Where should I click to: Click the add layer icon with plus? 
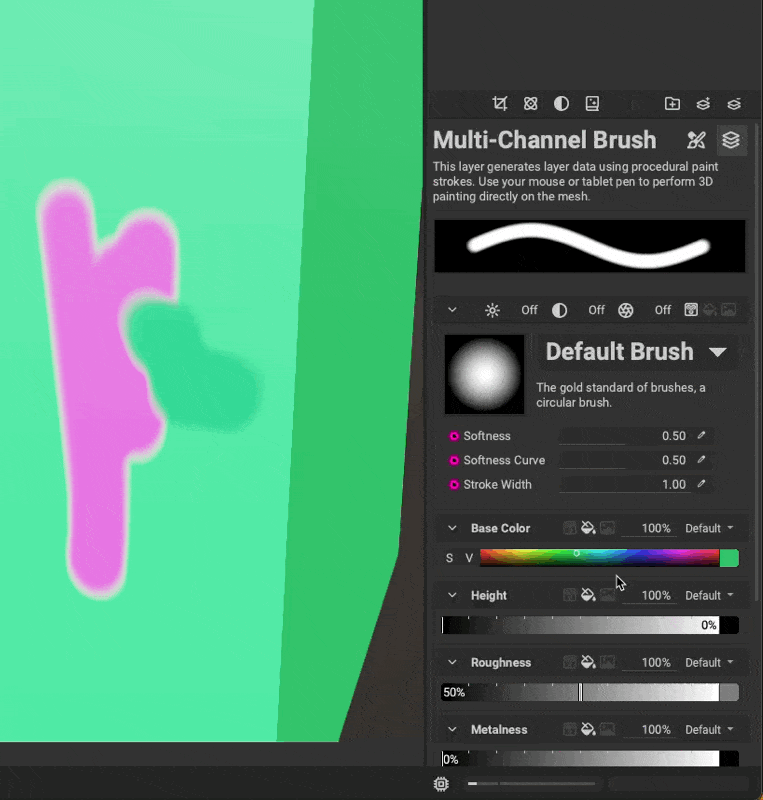click(703, 103)
